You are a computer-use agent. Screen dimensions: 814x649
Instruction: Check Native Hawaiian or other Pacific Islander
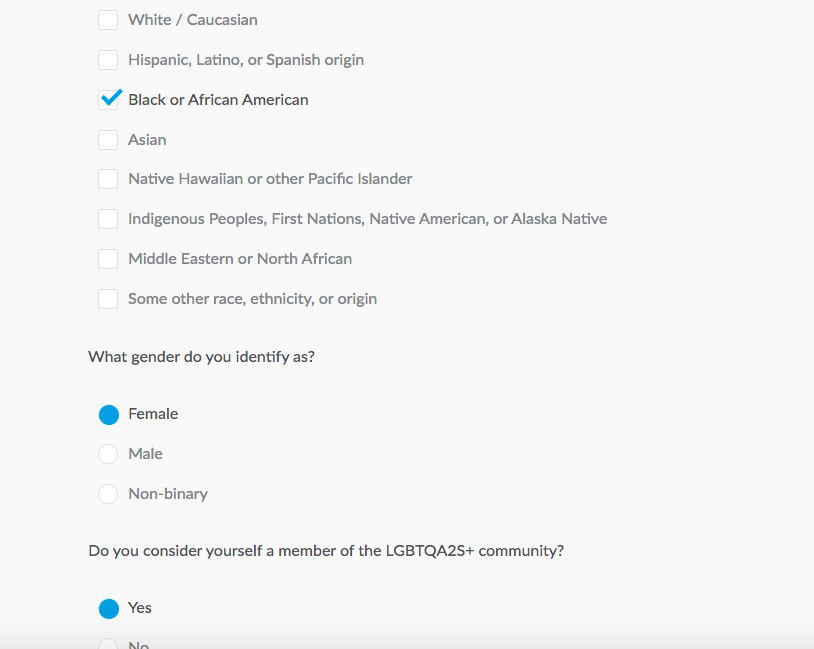[x=108, y=179]
